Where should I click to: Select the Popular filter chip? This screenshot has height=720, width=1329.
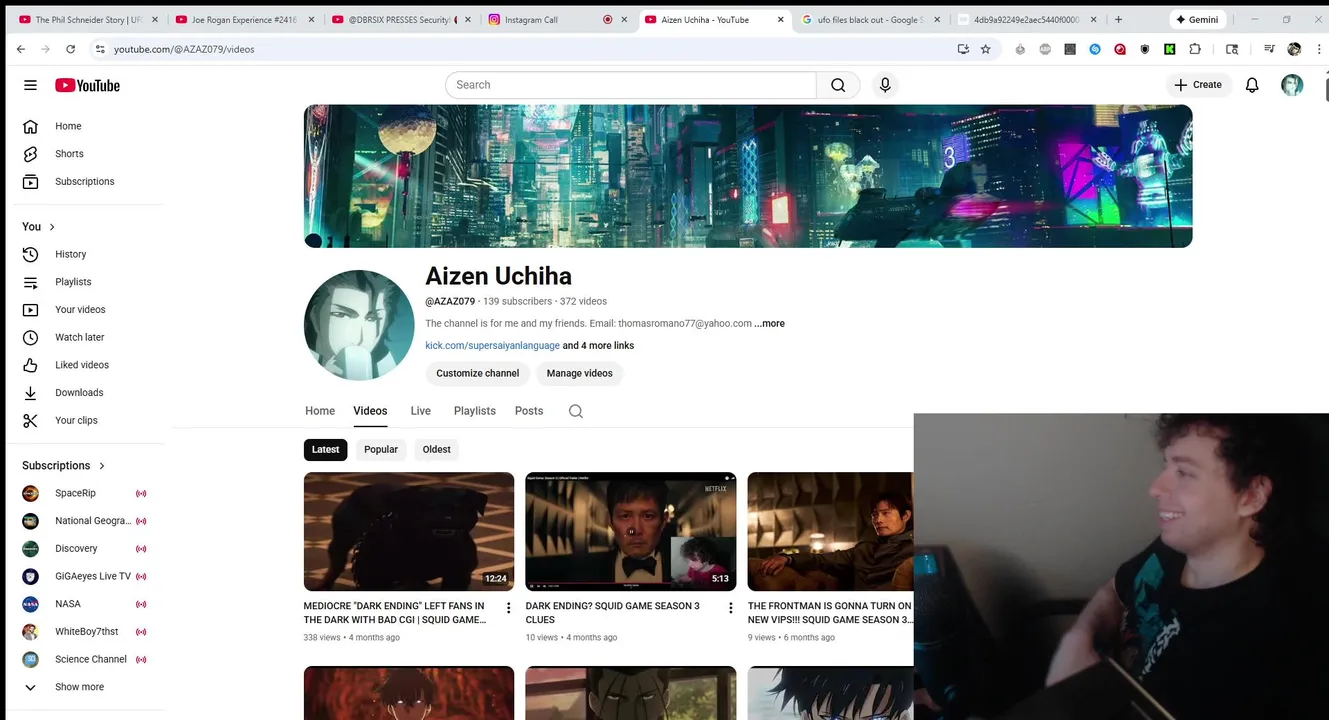pos(381,450)
